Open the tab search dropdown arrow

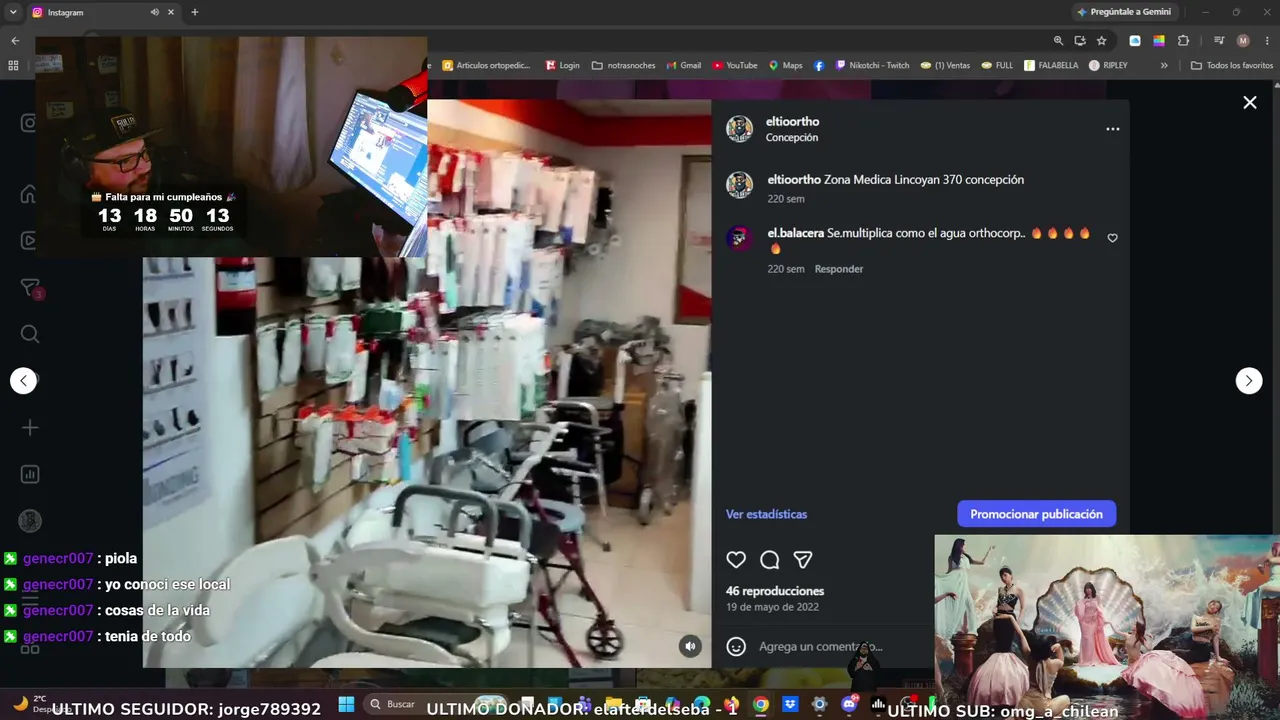(13, 12)
